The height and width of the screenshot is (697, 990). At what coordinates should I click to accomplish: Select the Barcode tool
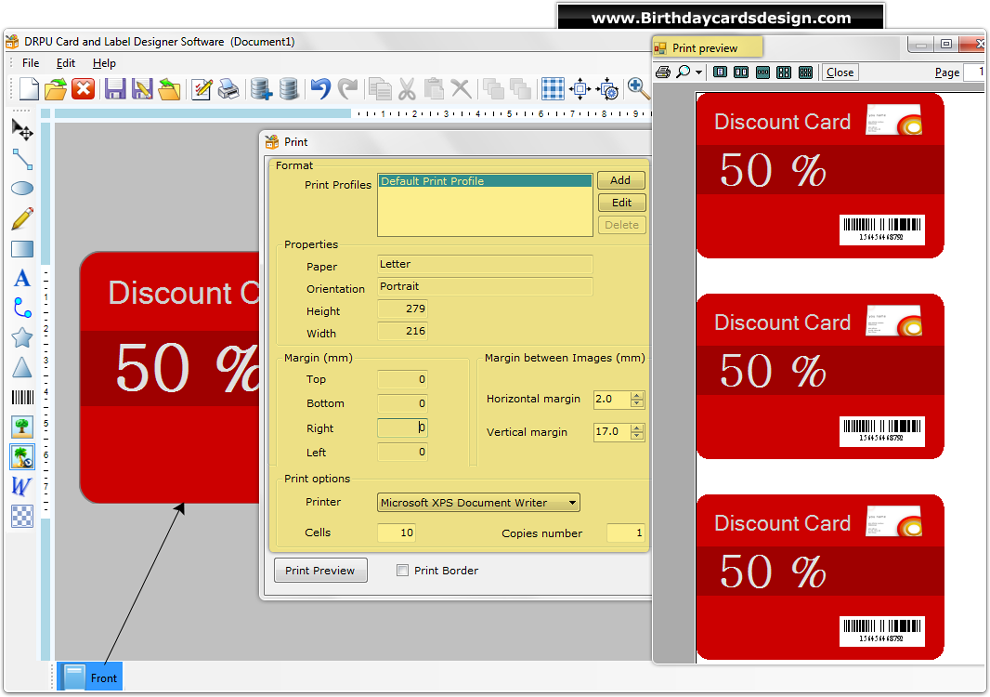(23, 397)
